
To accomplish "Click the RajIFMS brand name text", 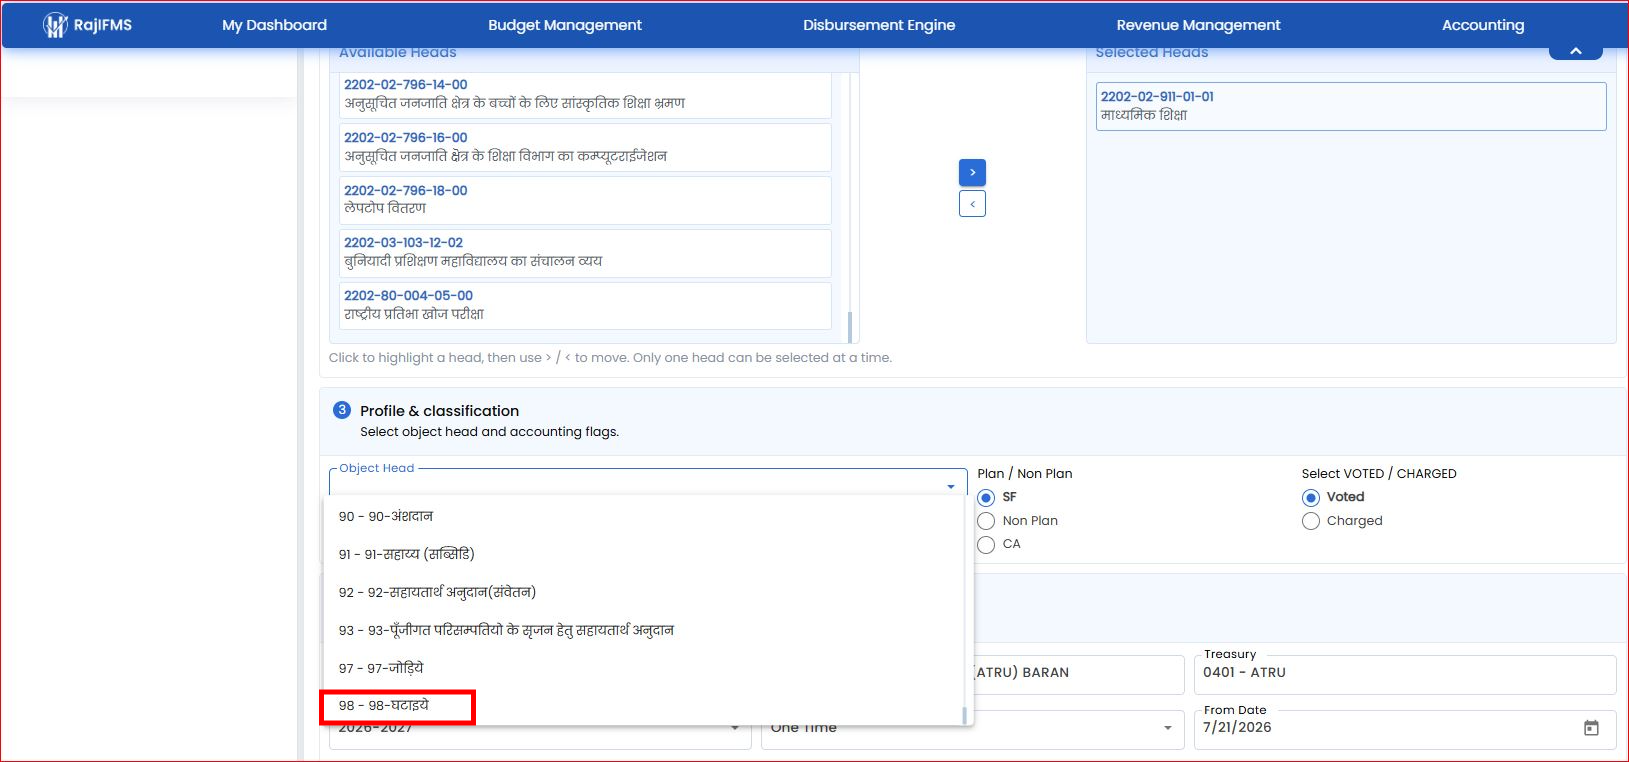I will 103,25.
